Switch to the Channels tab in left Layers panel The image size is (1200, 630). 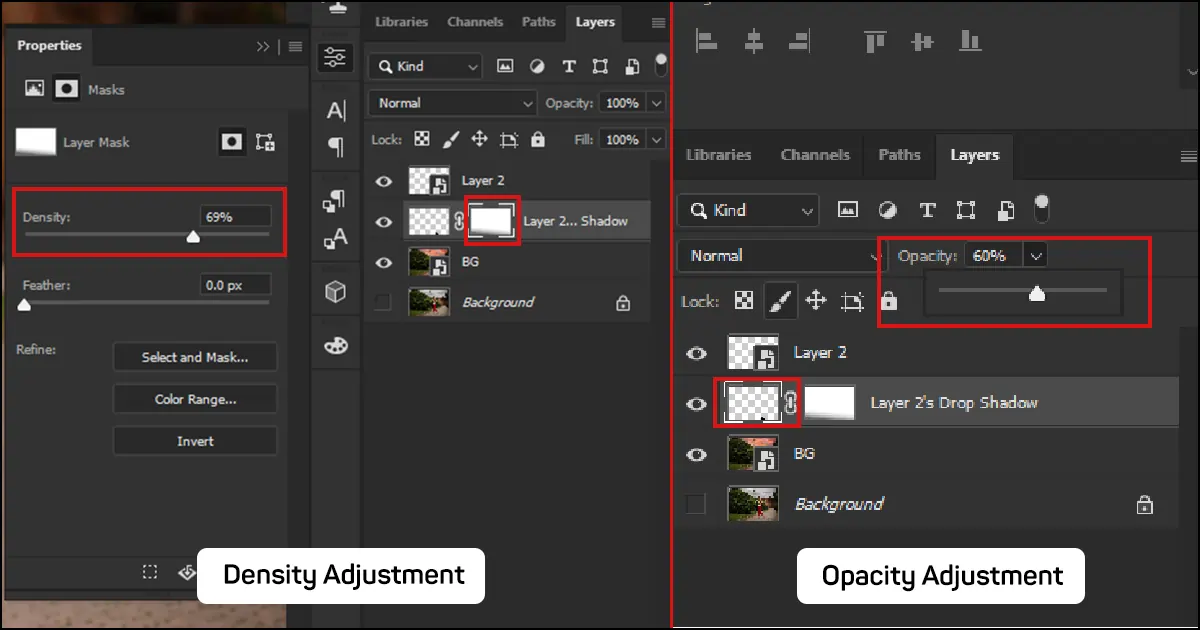click(x=475, y=22)
